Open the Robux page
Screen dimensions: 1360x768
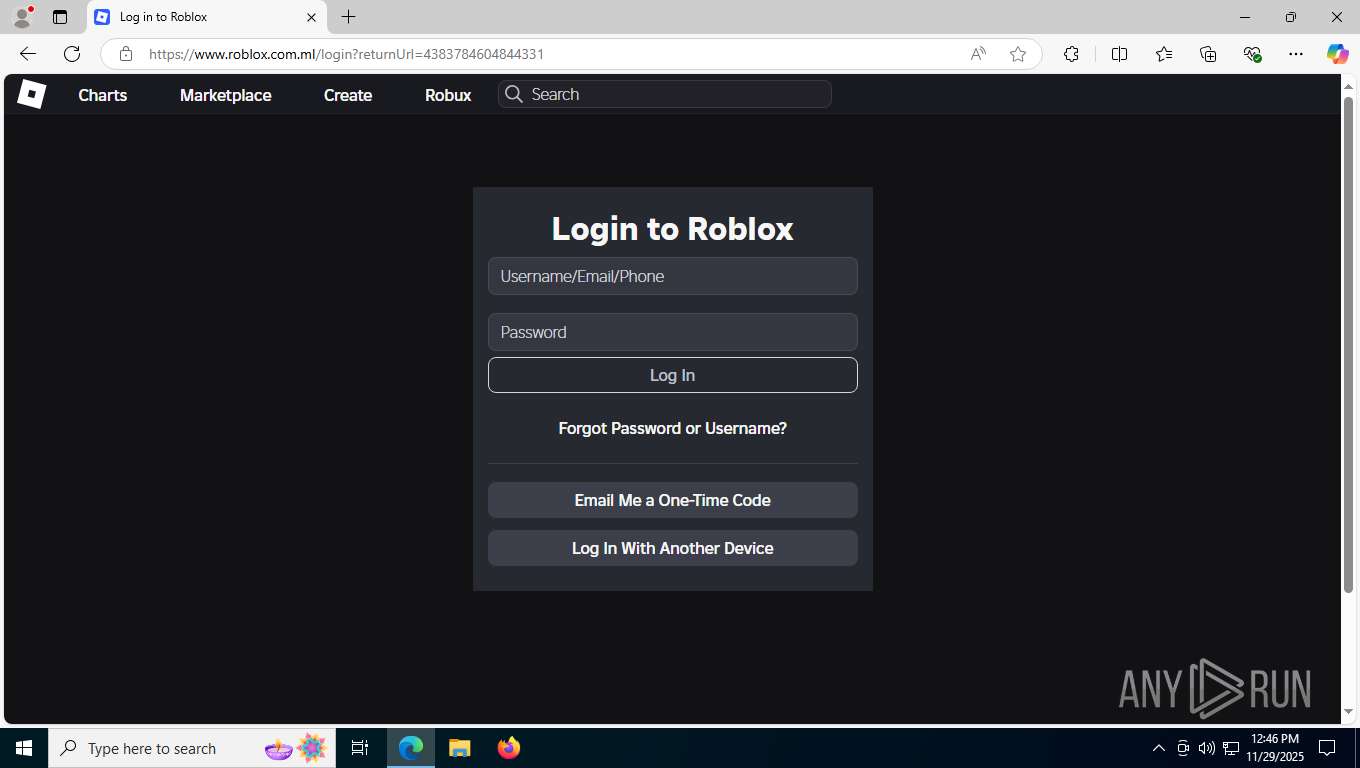448,95
